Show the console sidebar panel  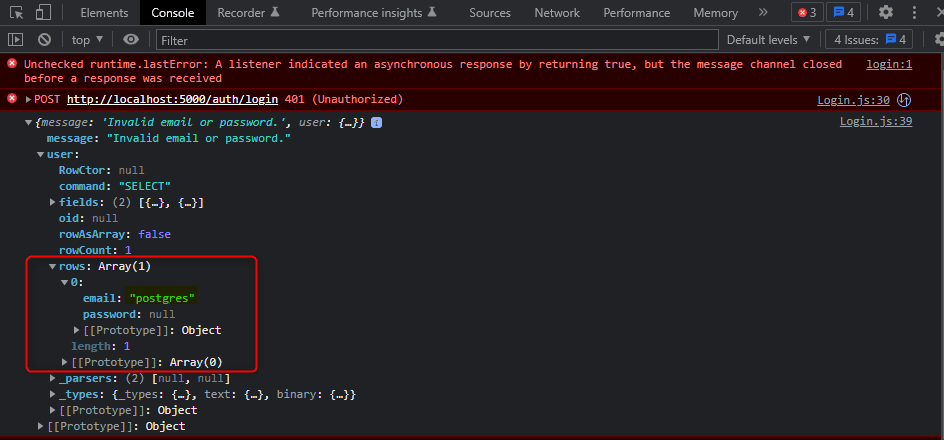(x=16, y=40)
